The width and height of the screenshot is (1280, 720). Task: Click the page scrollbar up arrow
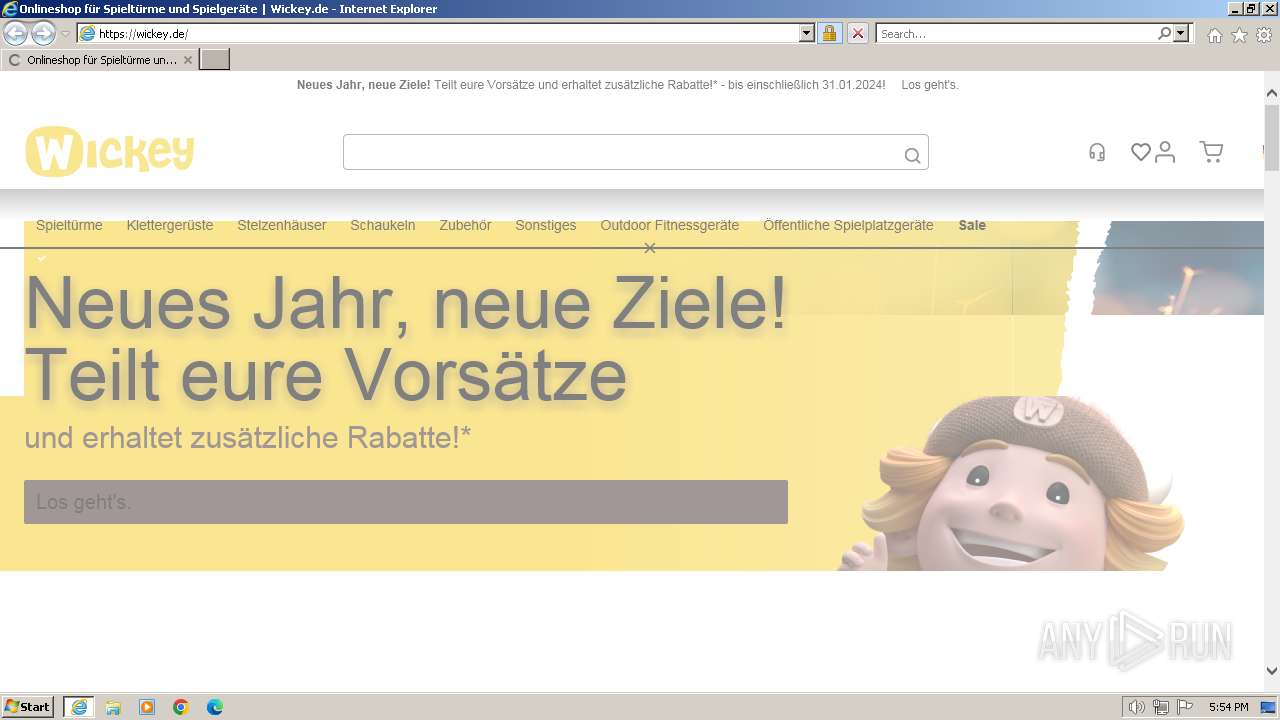pyautogui.click(x=1272, y=93)
